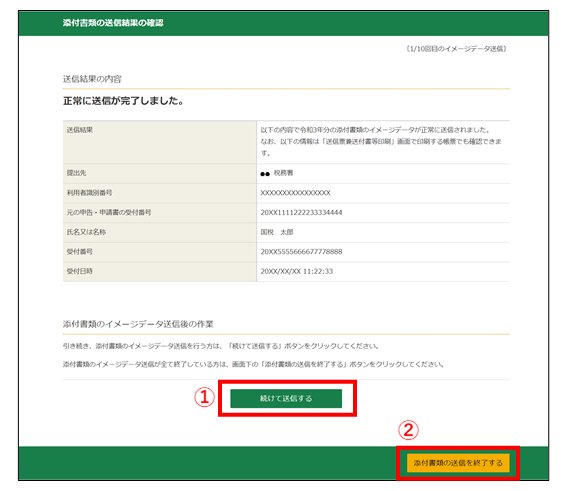Select the receipt number 20XX5555666677778888
This screenshot has width=567, height=491.
[301, 252]
